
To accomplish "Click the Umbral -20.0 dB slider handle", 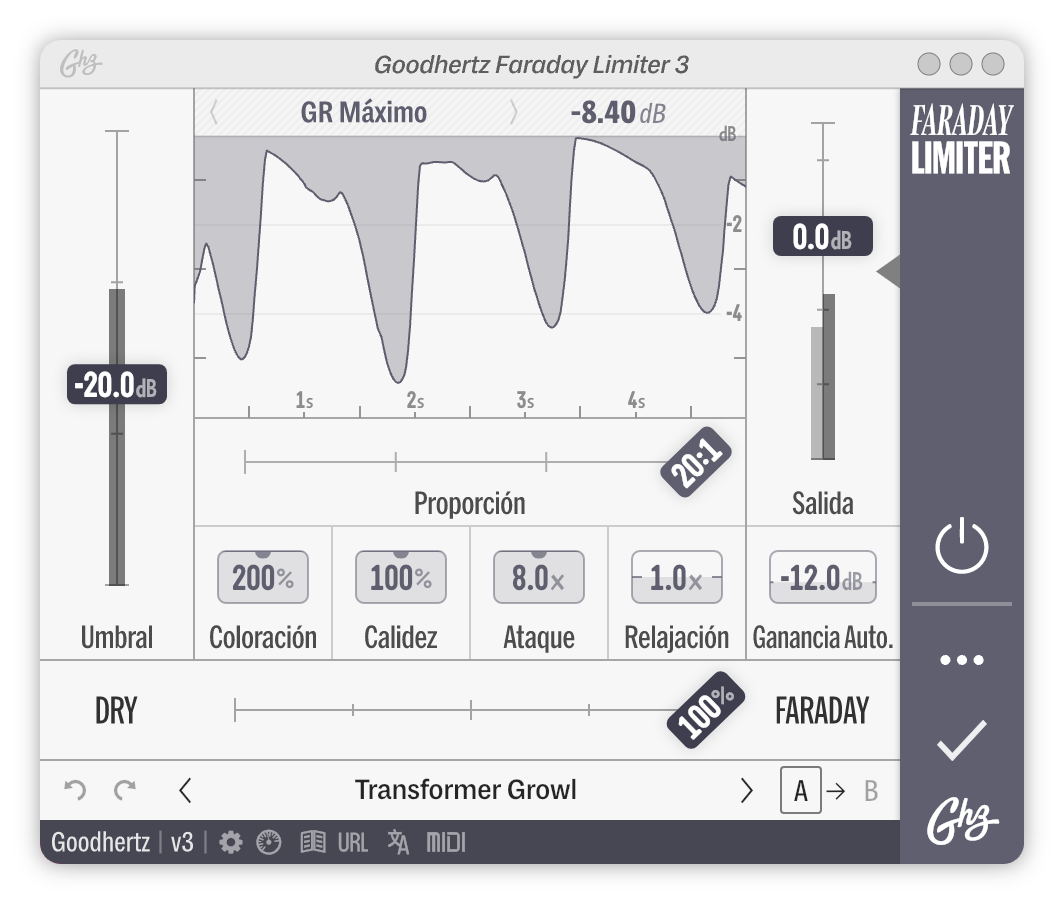I will click(x=117, y=384).
